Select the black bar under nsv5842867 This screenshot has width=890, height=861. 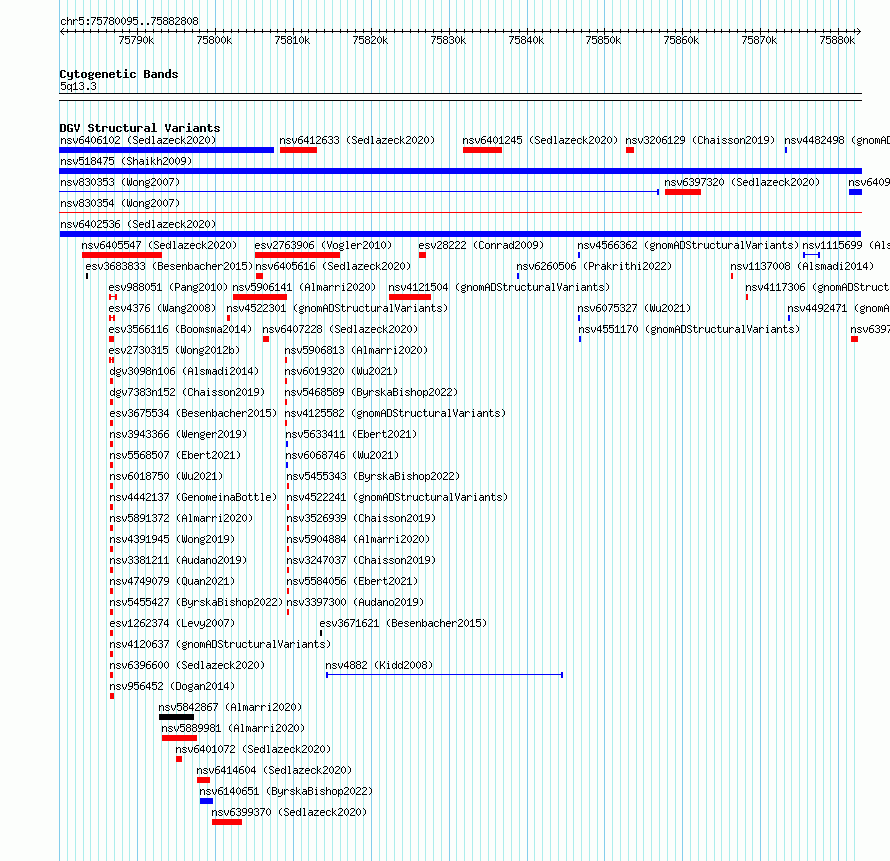tap(177, 717)
